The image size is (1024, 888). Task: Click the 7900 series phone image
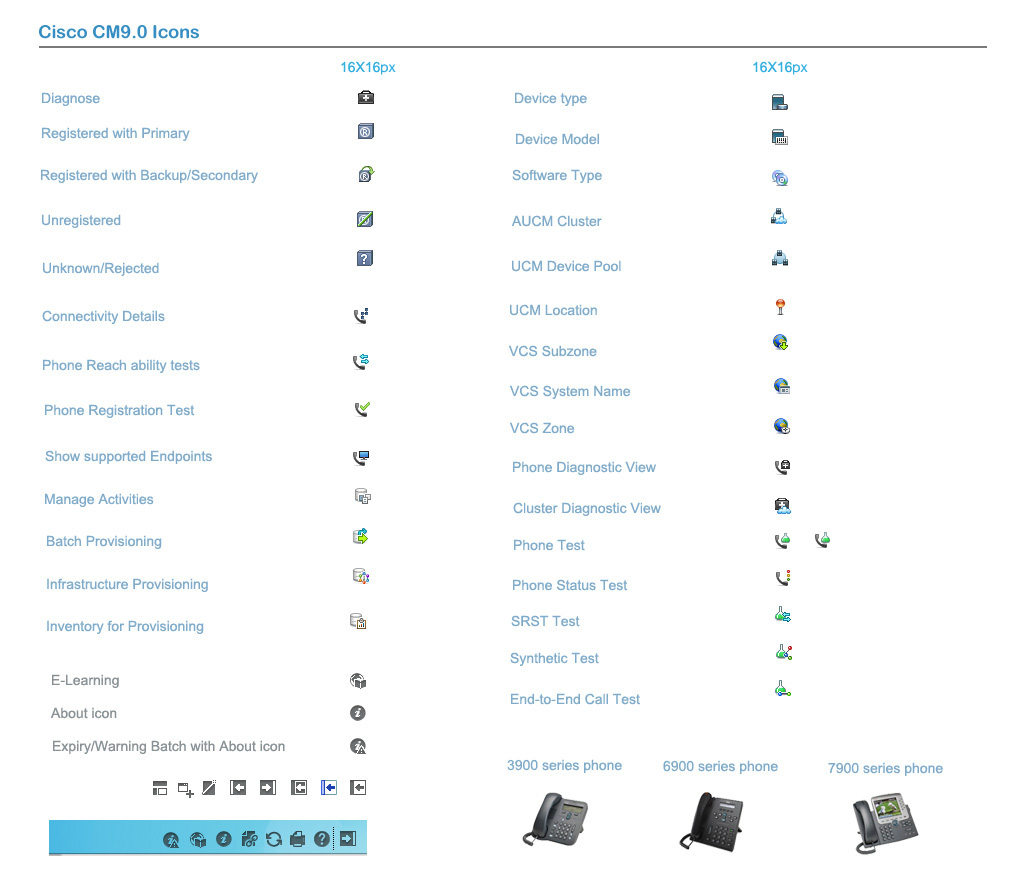point(885,821)
